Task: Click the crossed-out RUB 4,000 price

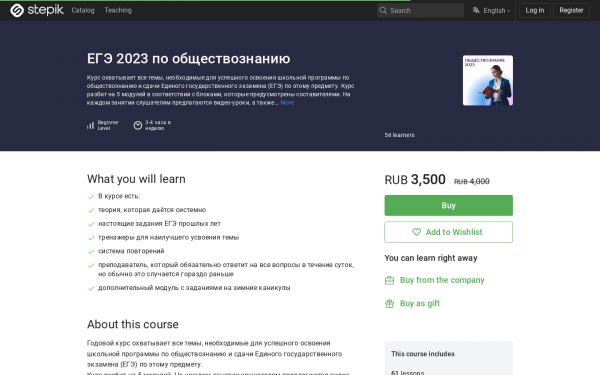Action: point(471,181)
